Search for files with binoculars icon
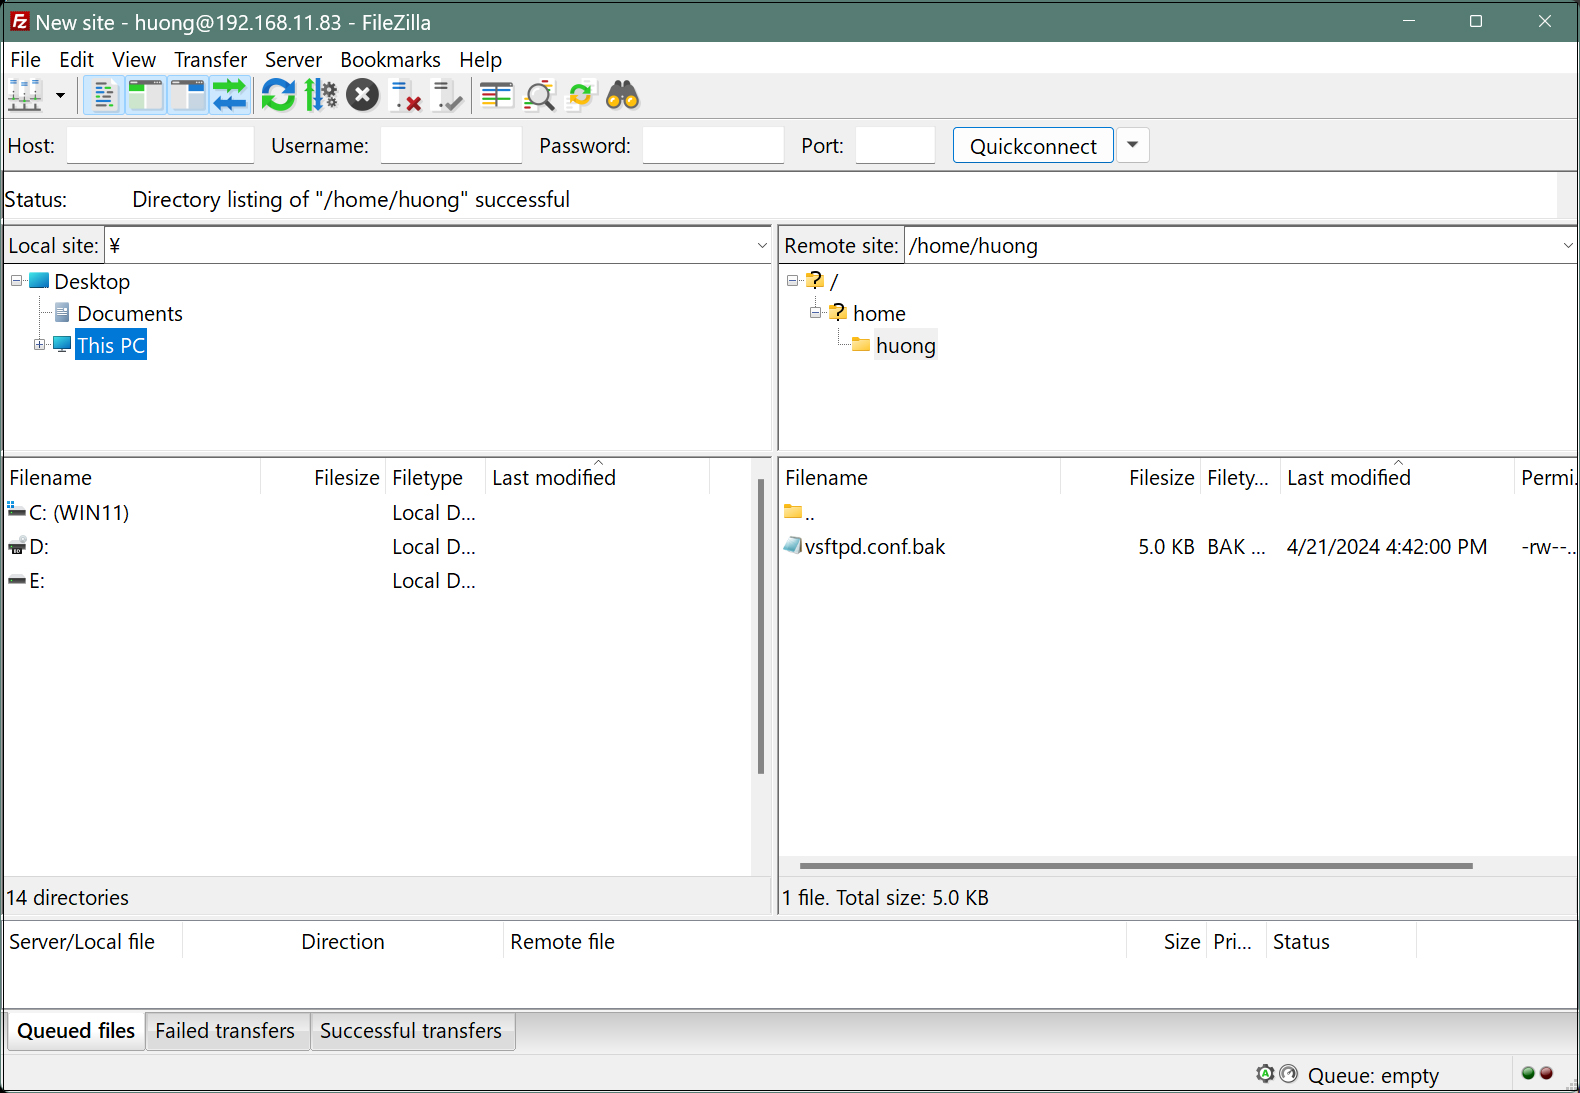 tap(623, 96)
